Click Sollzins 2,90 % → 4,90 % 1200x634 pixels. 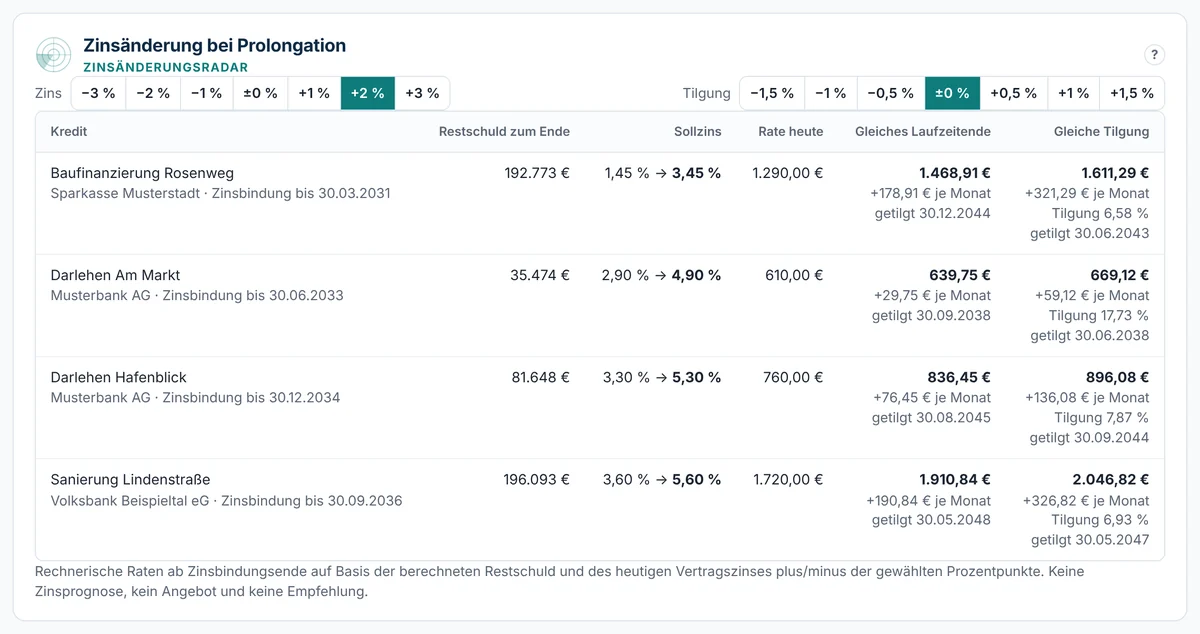(x=662, y=275)
